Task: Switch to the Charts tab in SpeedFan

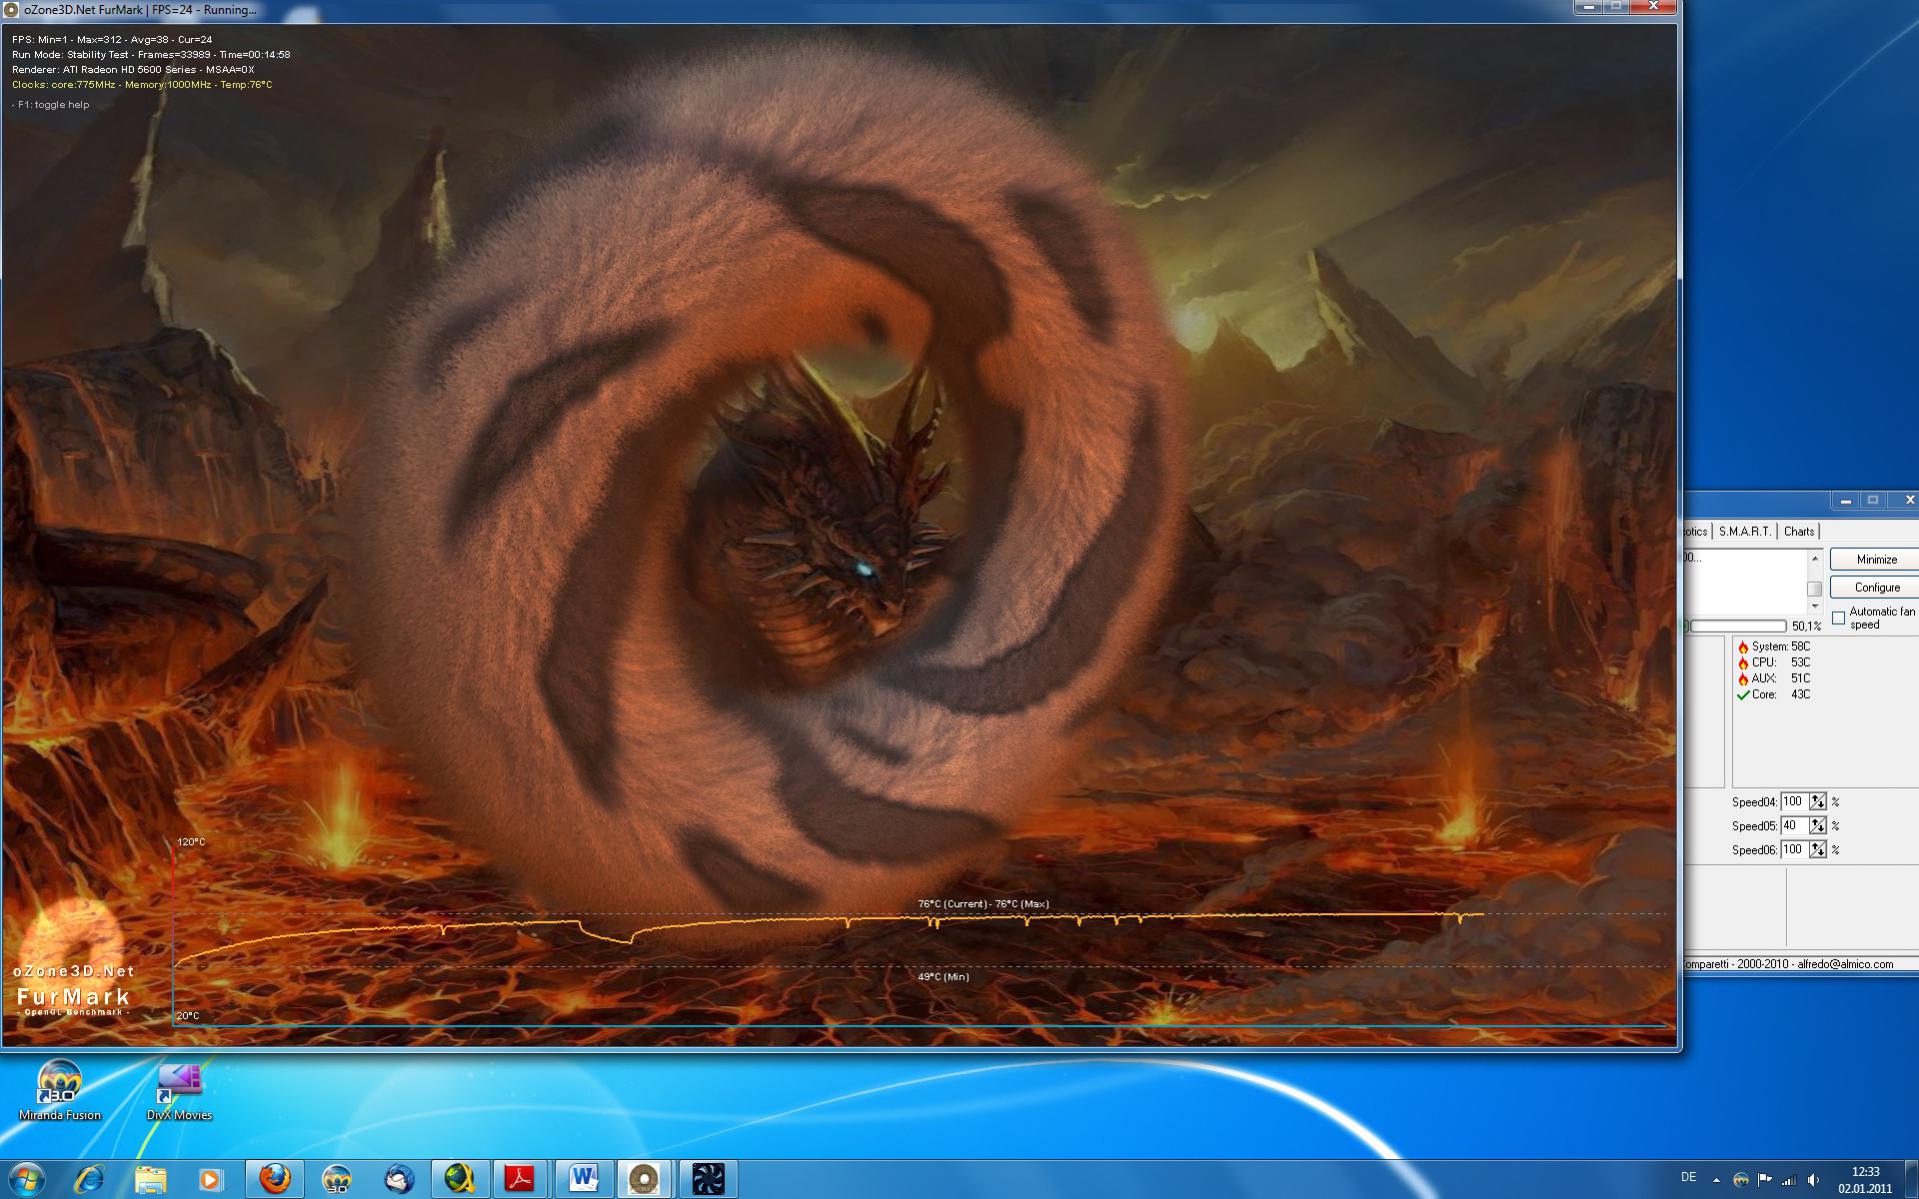Action: click(1798, 531)
